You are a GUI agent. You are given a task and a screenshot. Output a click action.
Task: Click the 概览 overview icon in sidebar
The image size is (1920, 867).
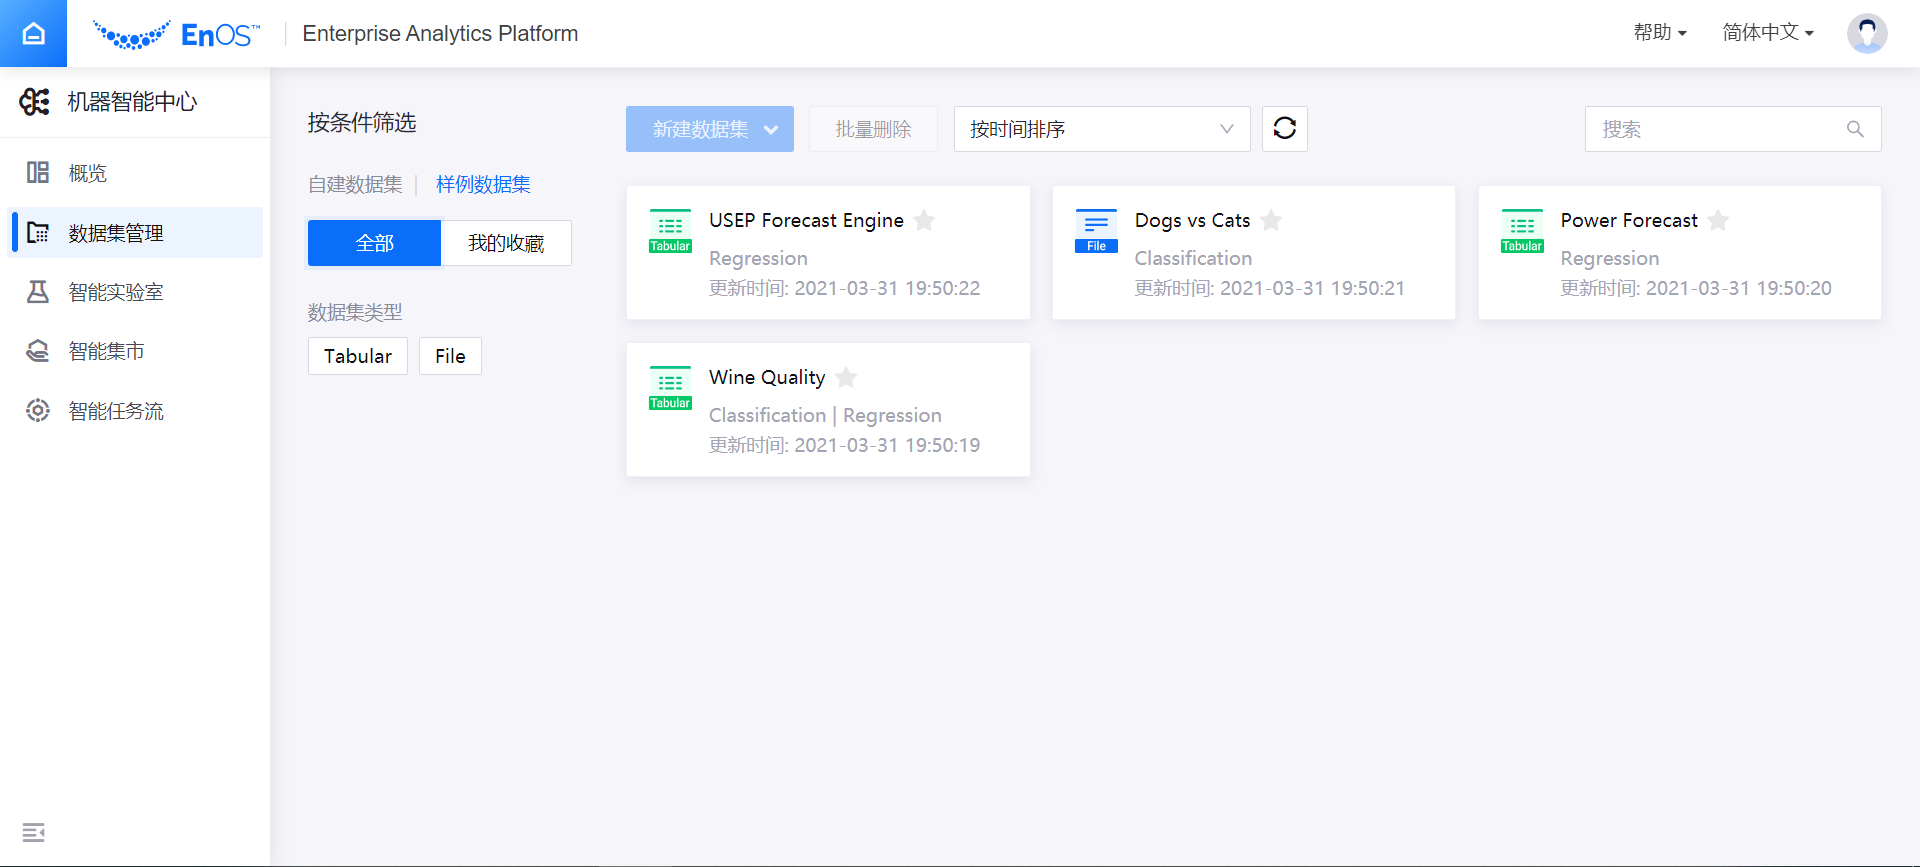click(x=38, y=173)
